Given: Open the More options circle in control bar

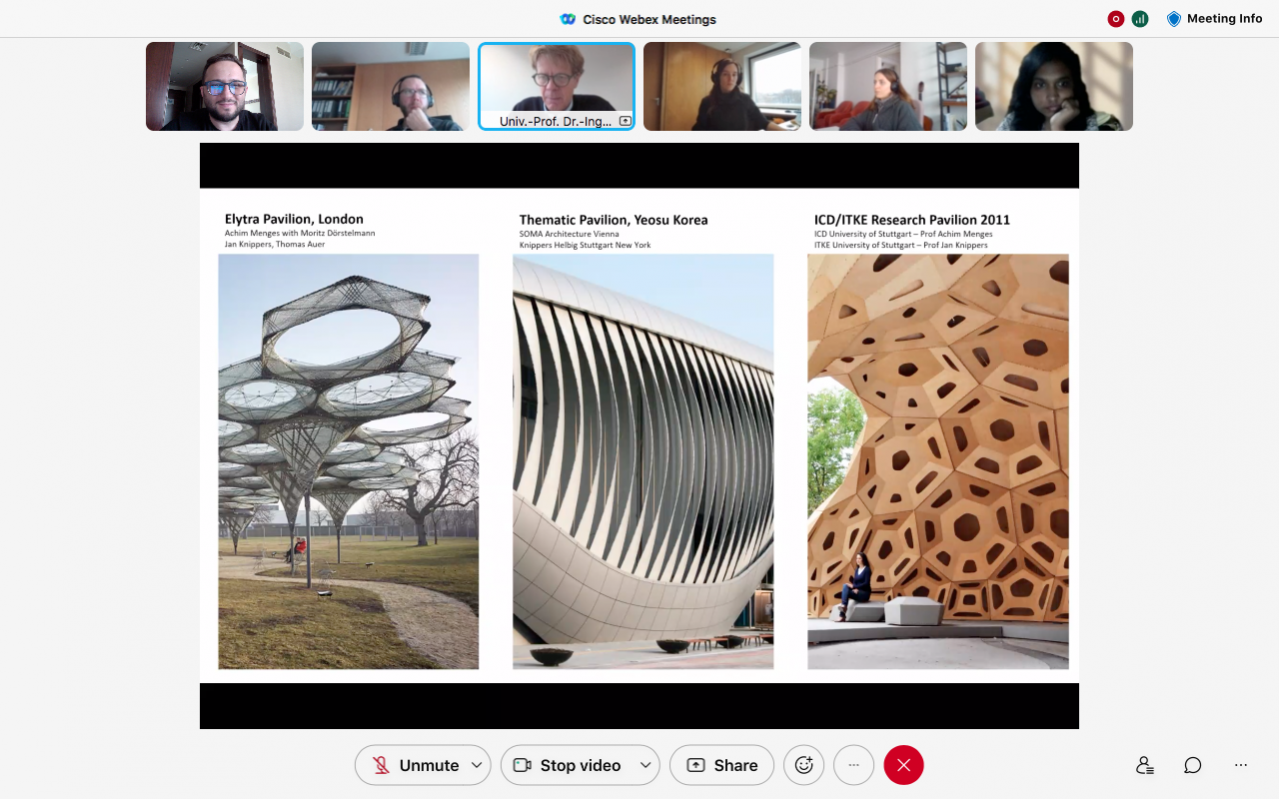Looking at the screenshot, I should coord(853,765).
